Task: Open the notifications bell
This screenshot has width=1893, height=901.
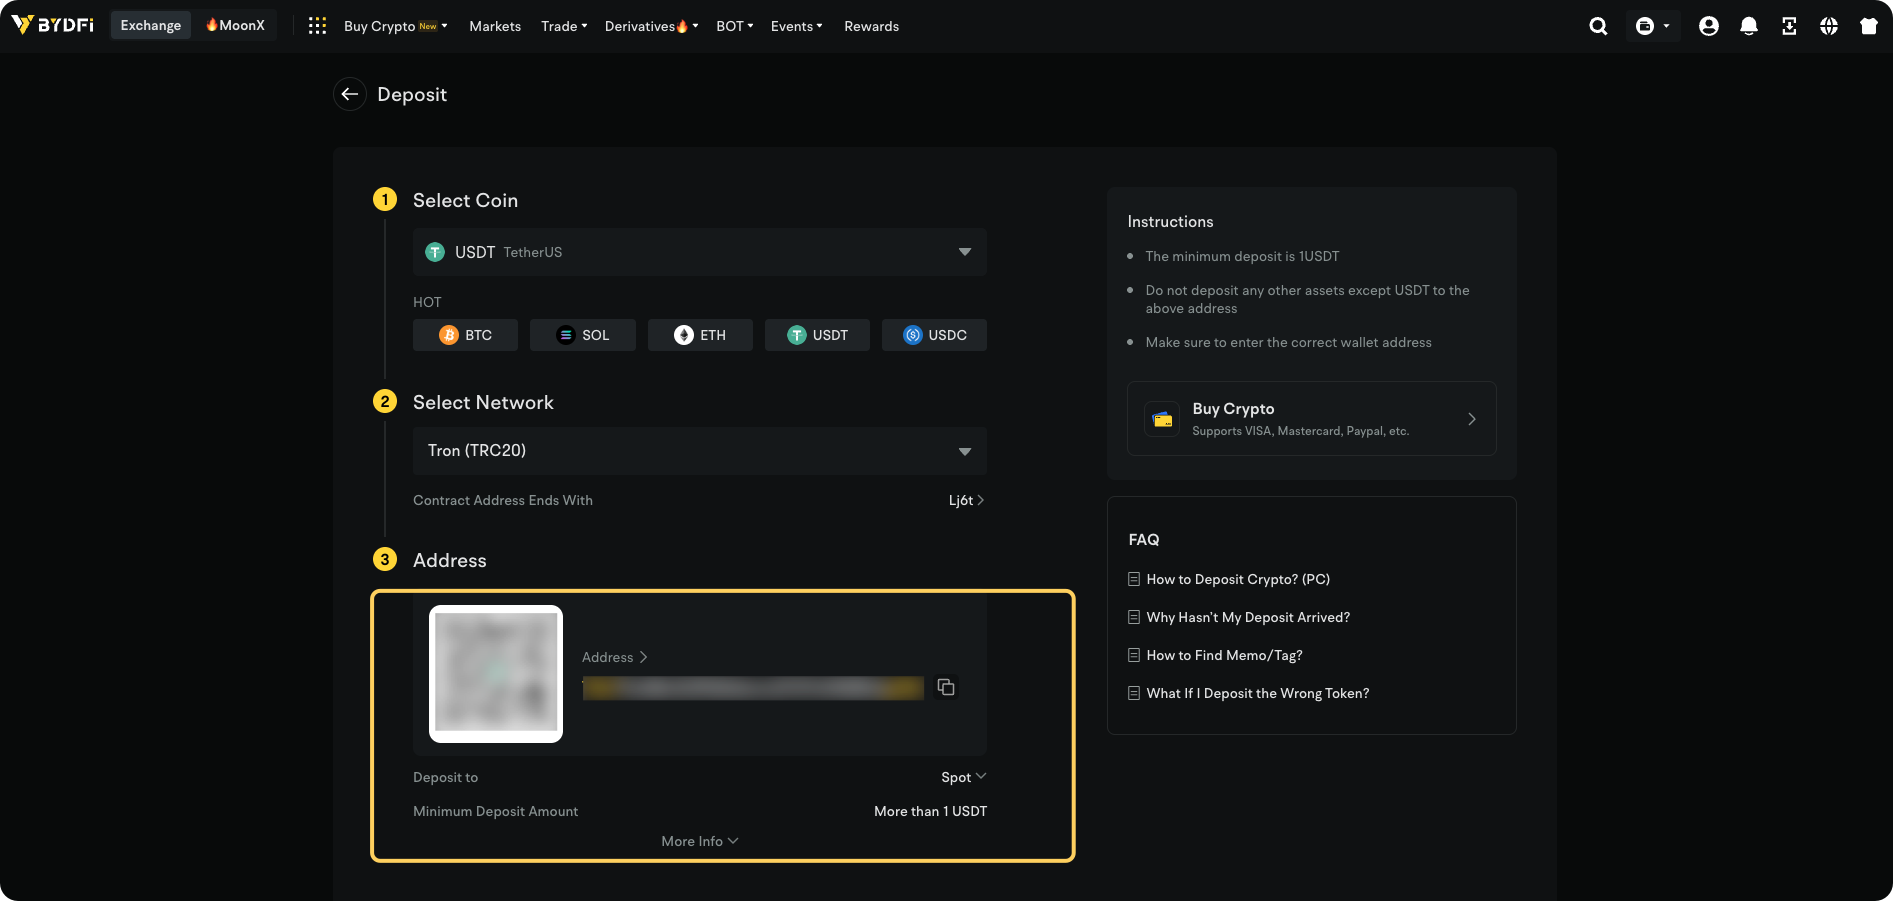Action: click(x=1748, y=26)
